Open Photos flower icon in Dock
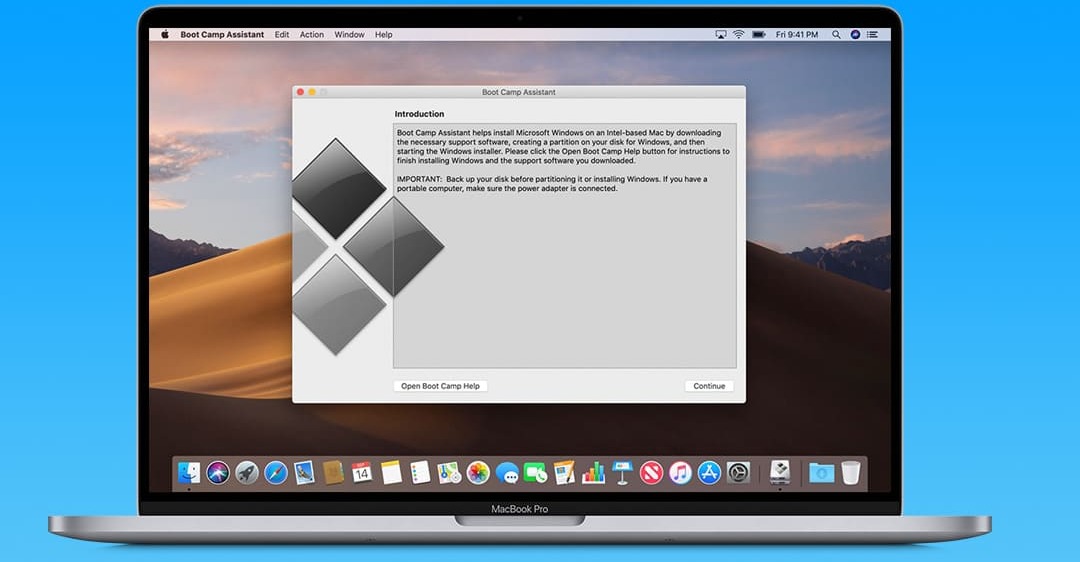The width and height of the screenshot is (1080, 562). pyautogui.click(x=478, y=473)
